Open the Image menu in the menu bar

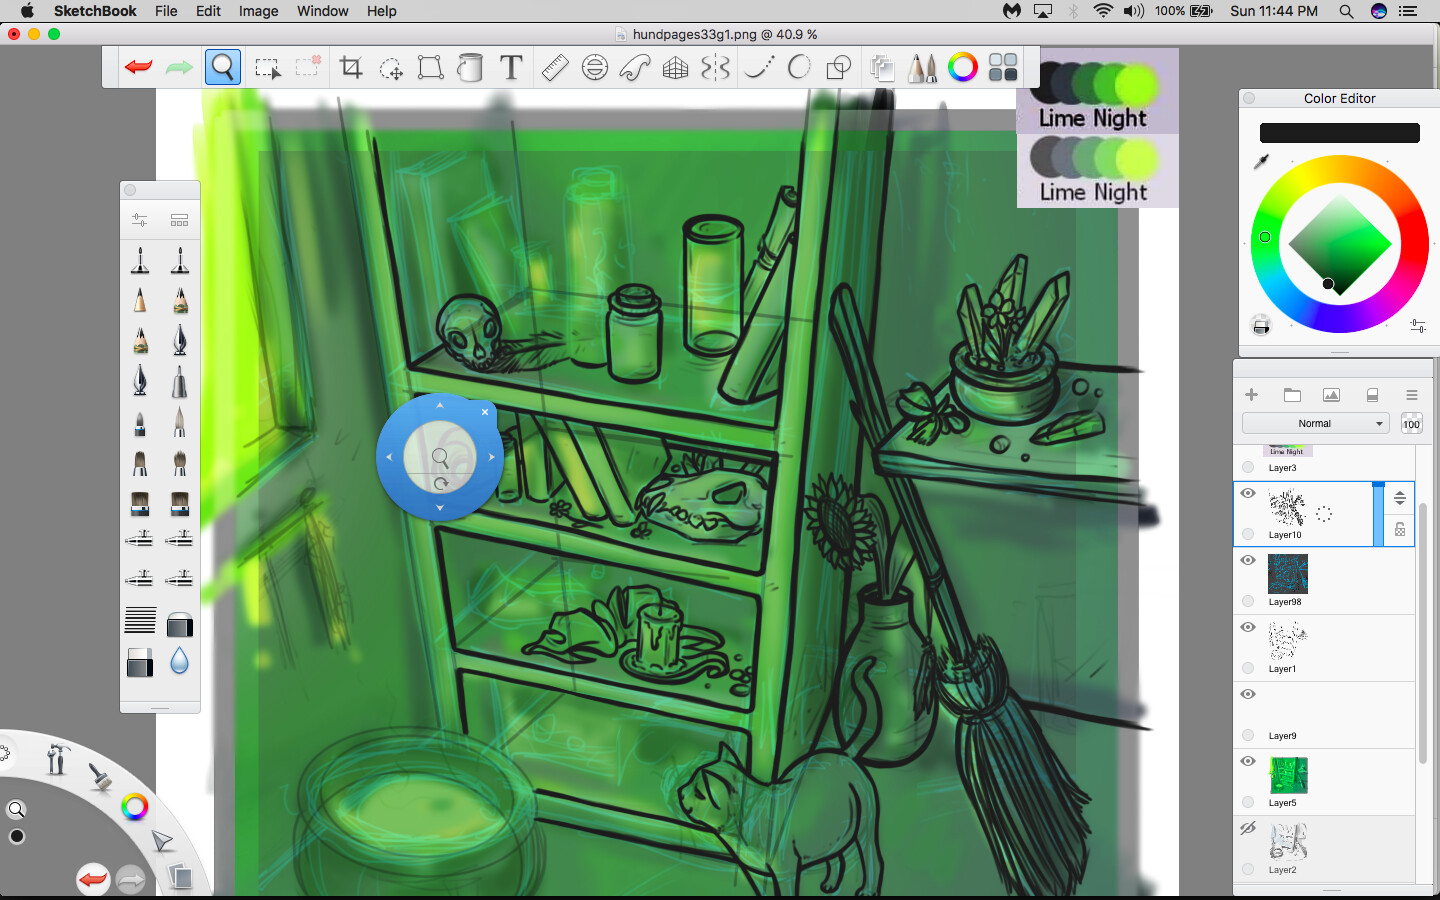coord(258,11)
